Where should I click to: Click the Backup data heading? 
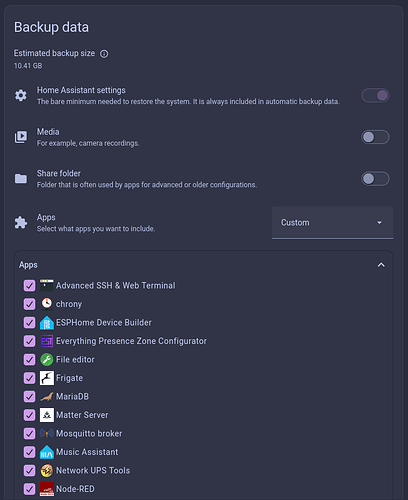pos(51,27)
